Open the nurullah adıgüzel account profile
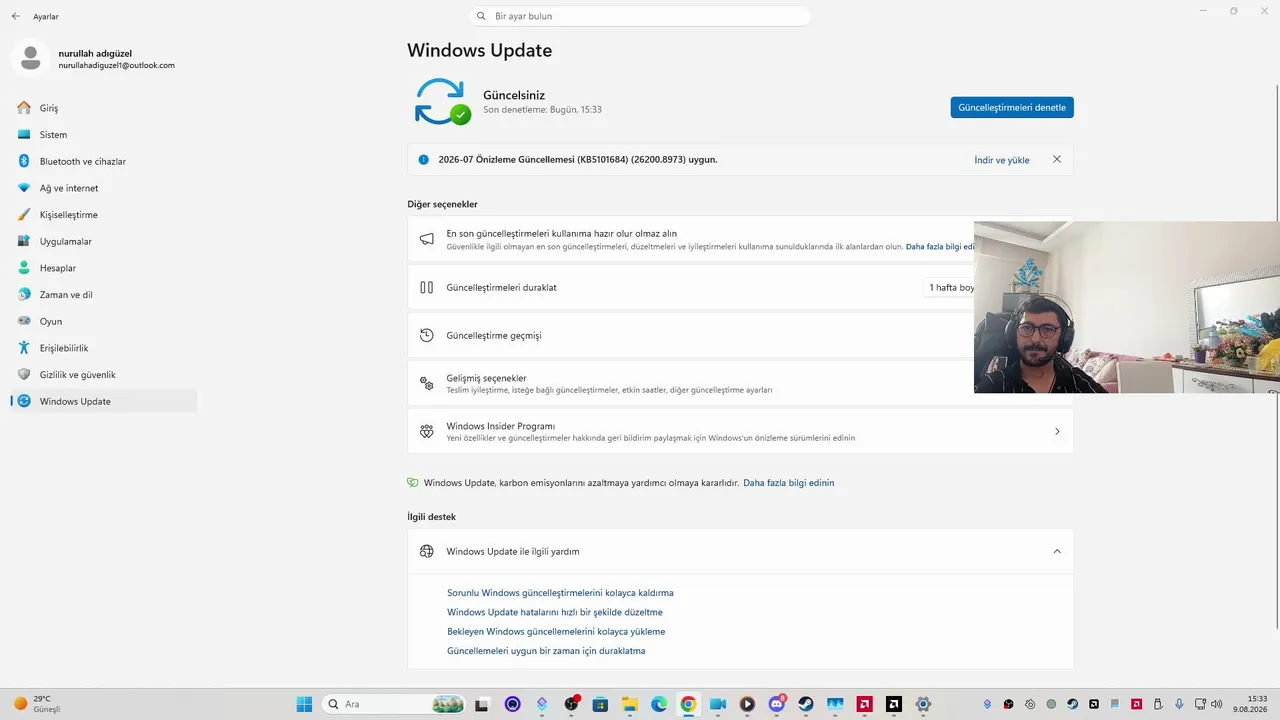 click(96, 59)
